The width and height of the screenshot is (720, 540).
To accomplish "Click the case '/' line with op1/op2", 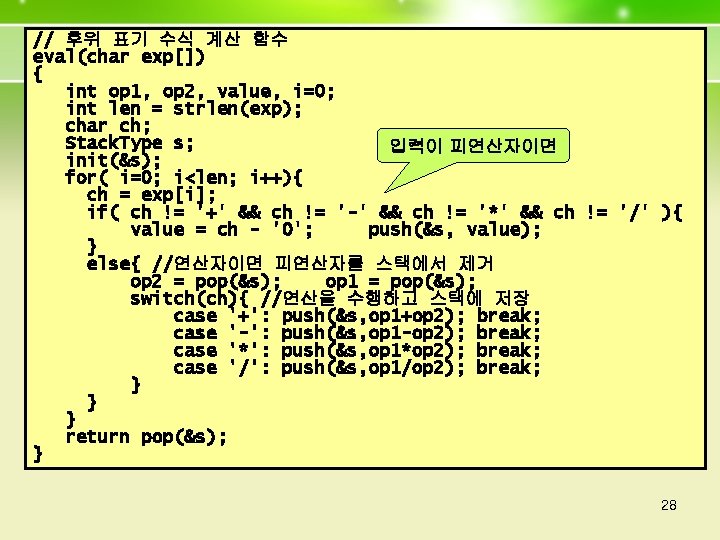I will pos(357,368).
